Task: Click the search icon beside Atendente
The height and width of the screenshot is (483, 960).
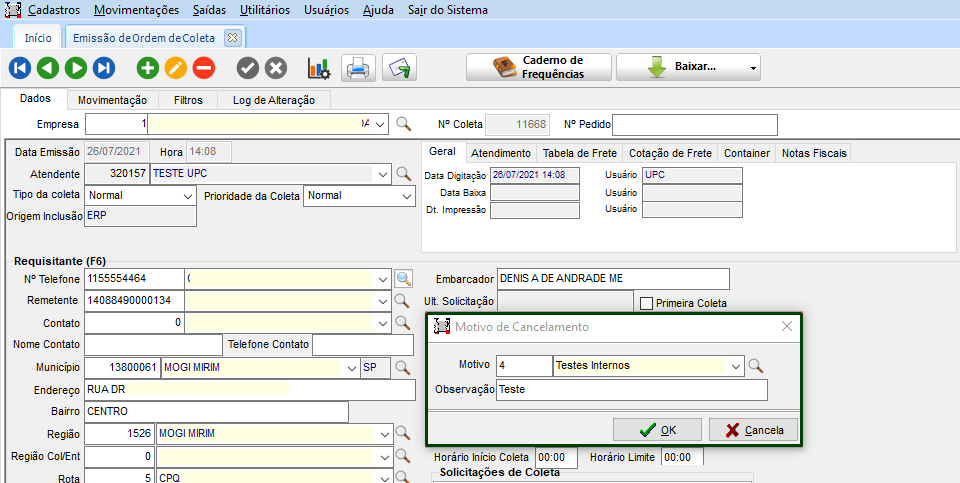Action: 404,174
